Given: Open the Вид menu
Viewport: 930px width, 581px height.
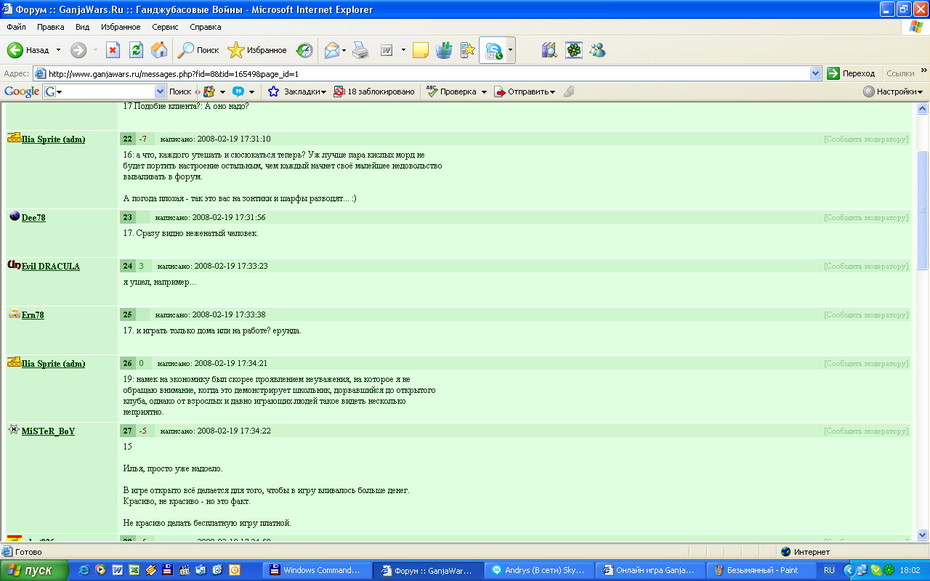Looking at the screenshot, I should click(82, 27).
